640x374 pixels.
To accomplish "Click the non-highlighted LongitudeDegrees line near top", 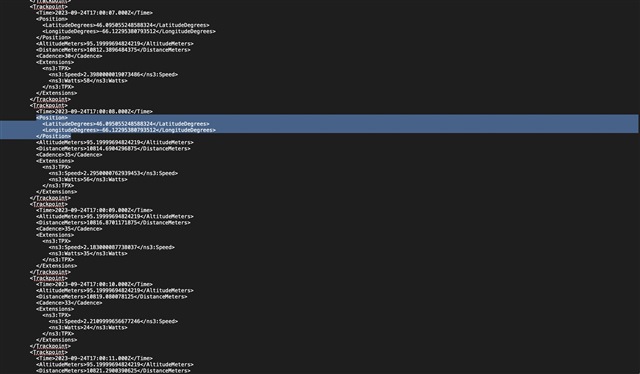I will tap(129, 31).
